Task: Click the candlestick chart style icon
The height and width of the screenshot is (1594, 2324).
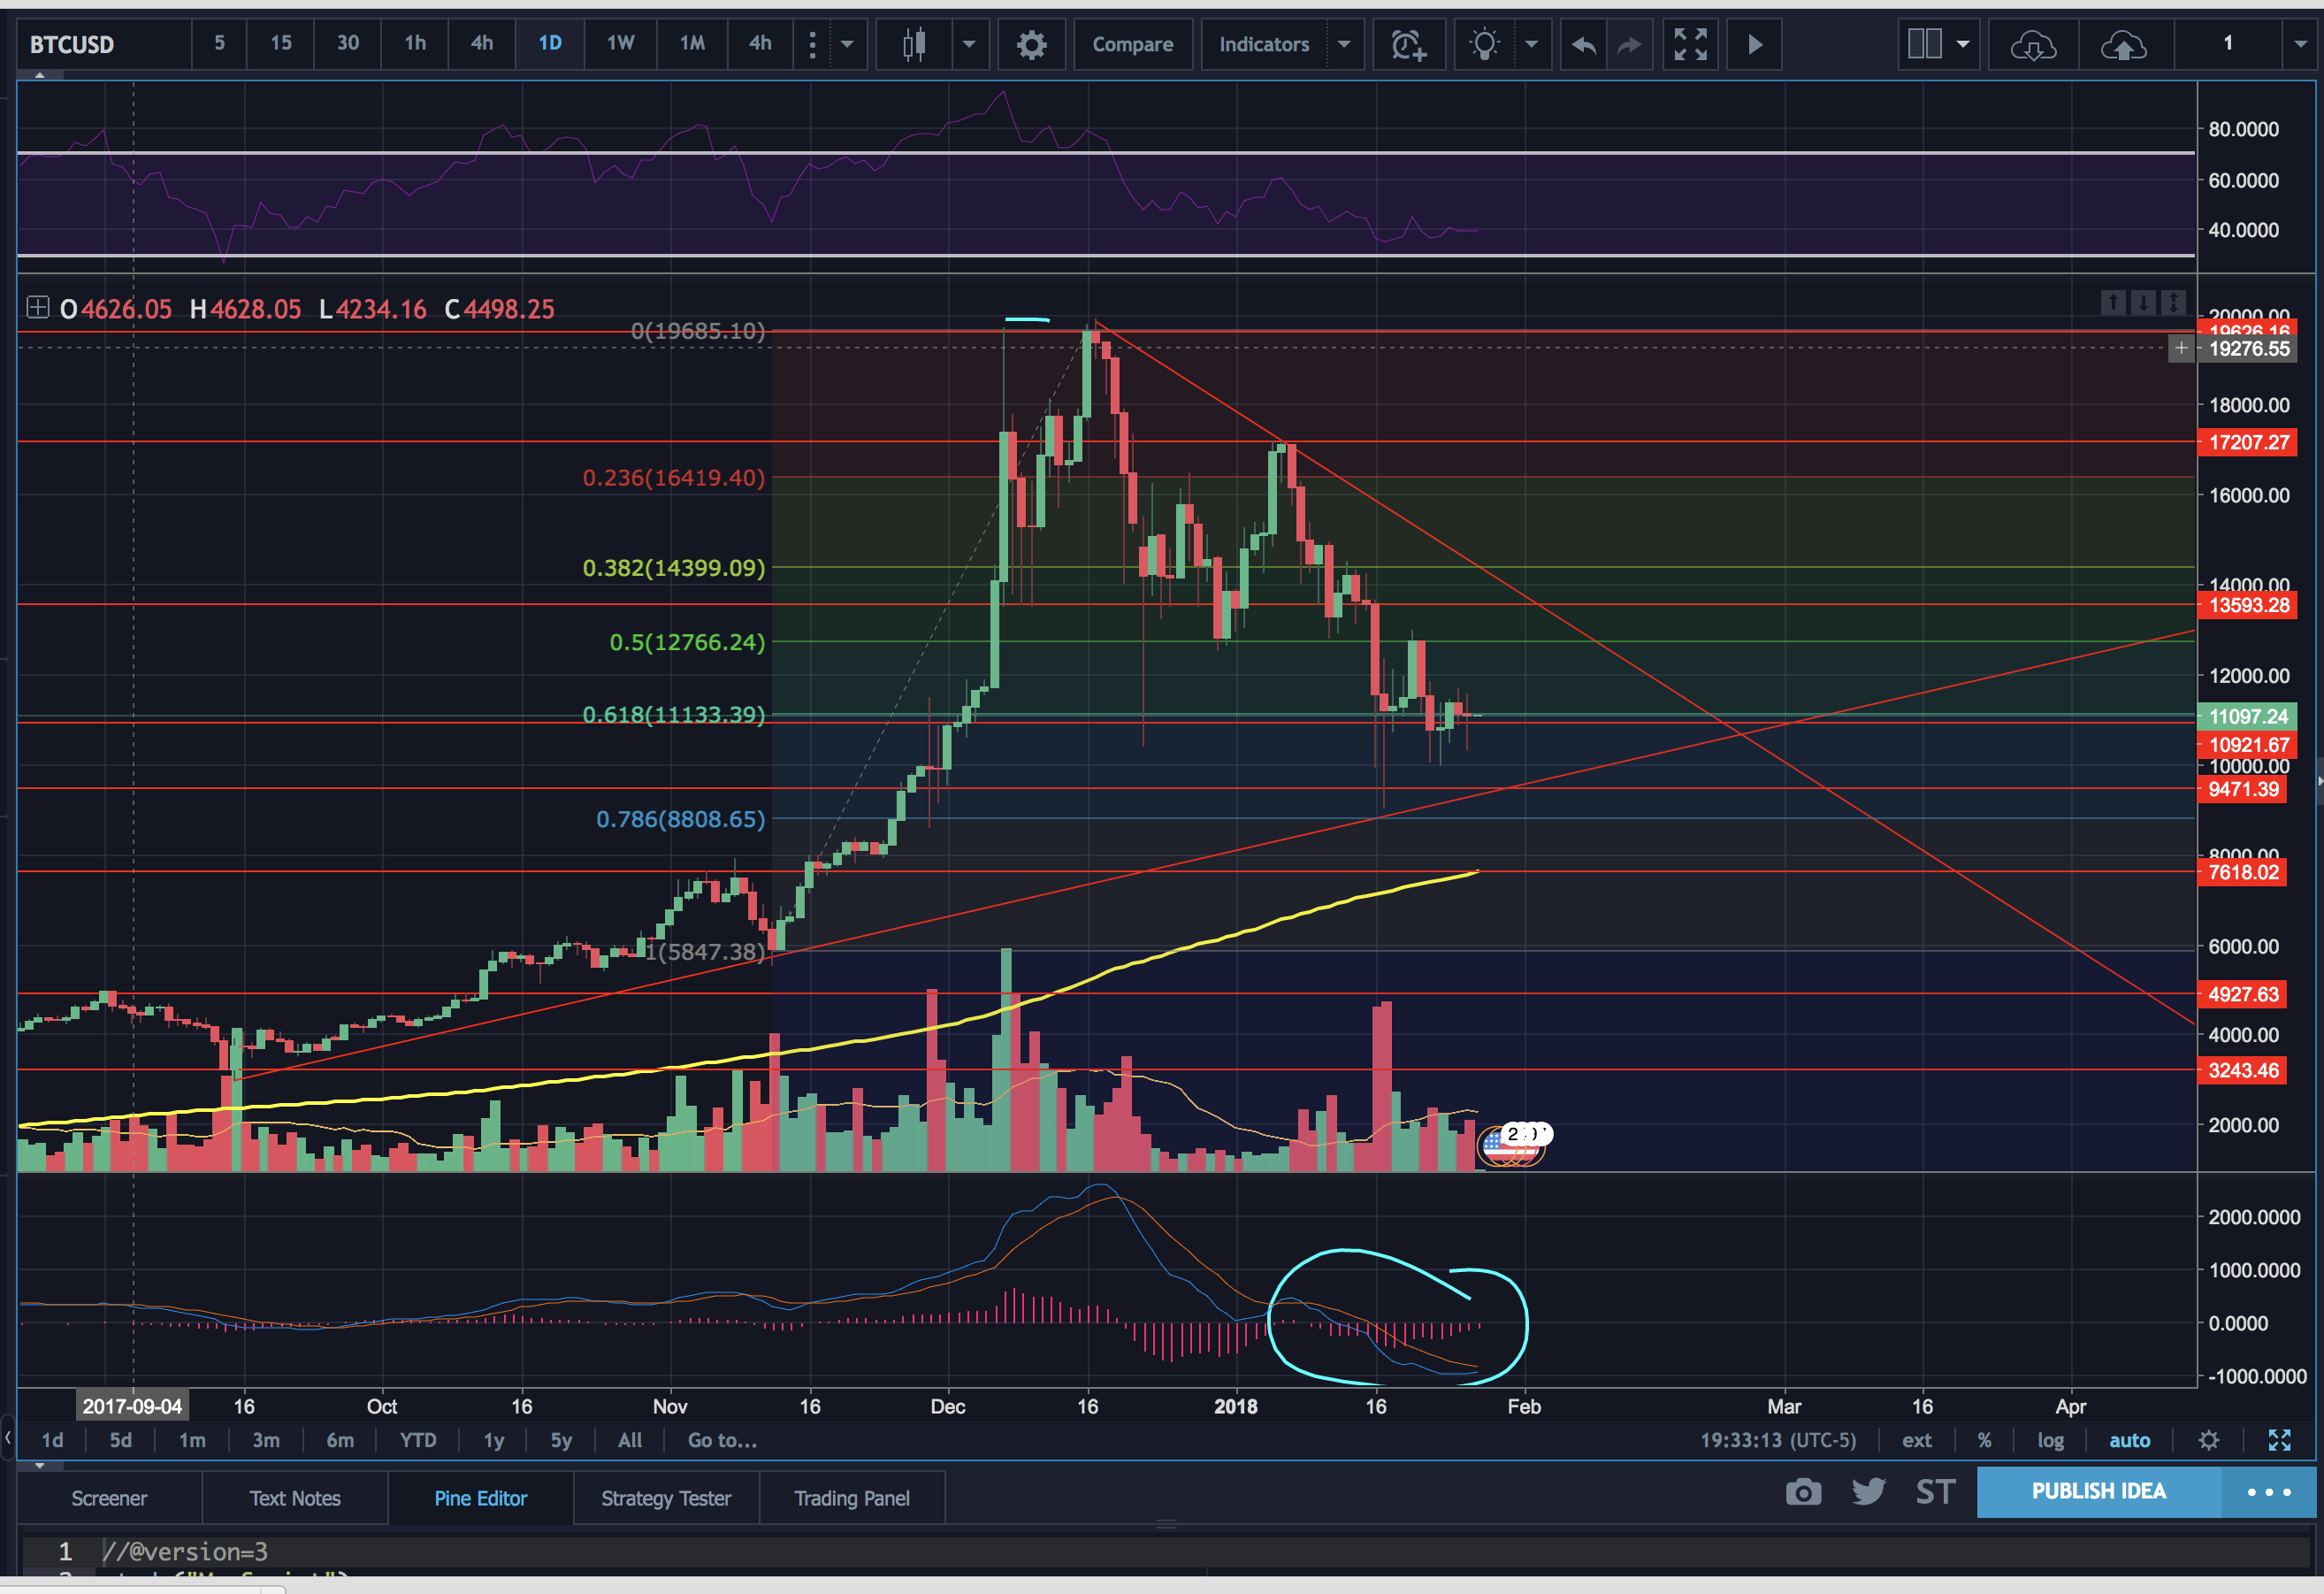Action: tap(914, 44)
